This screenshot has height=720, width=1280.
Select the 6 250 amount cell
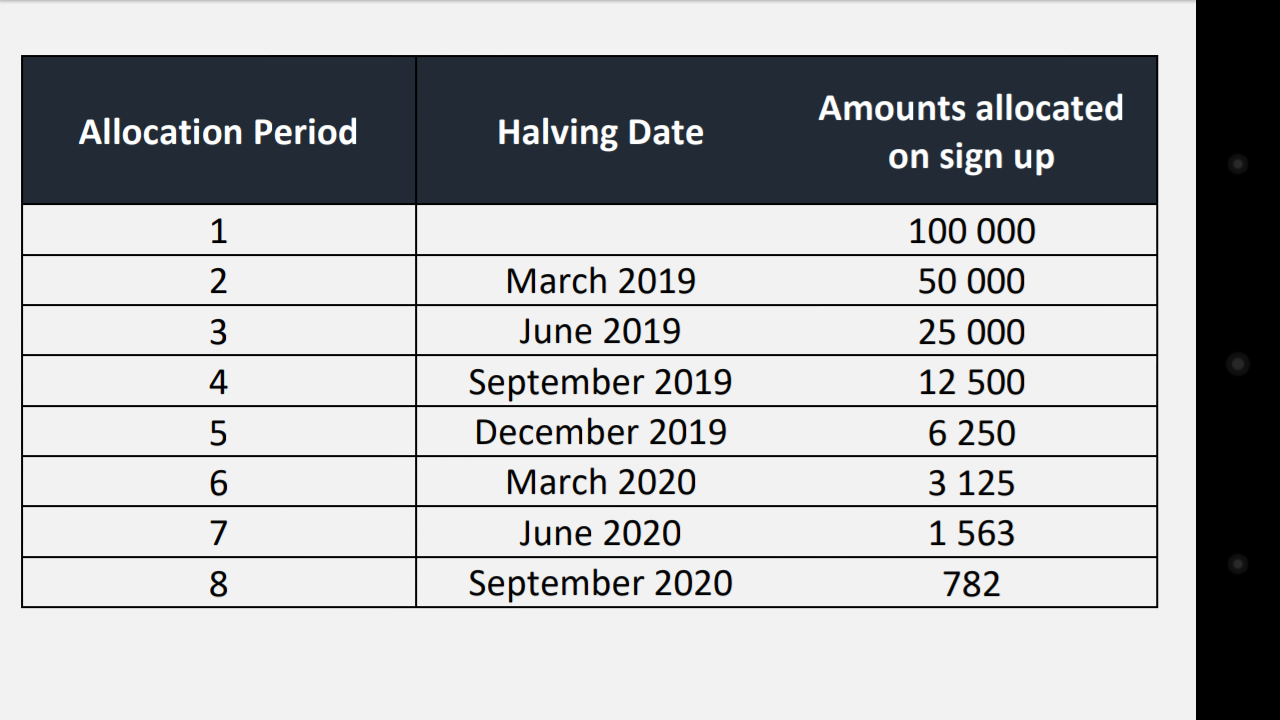[971, 433]
